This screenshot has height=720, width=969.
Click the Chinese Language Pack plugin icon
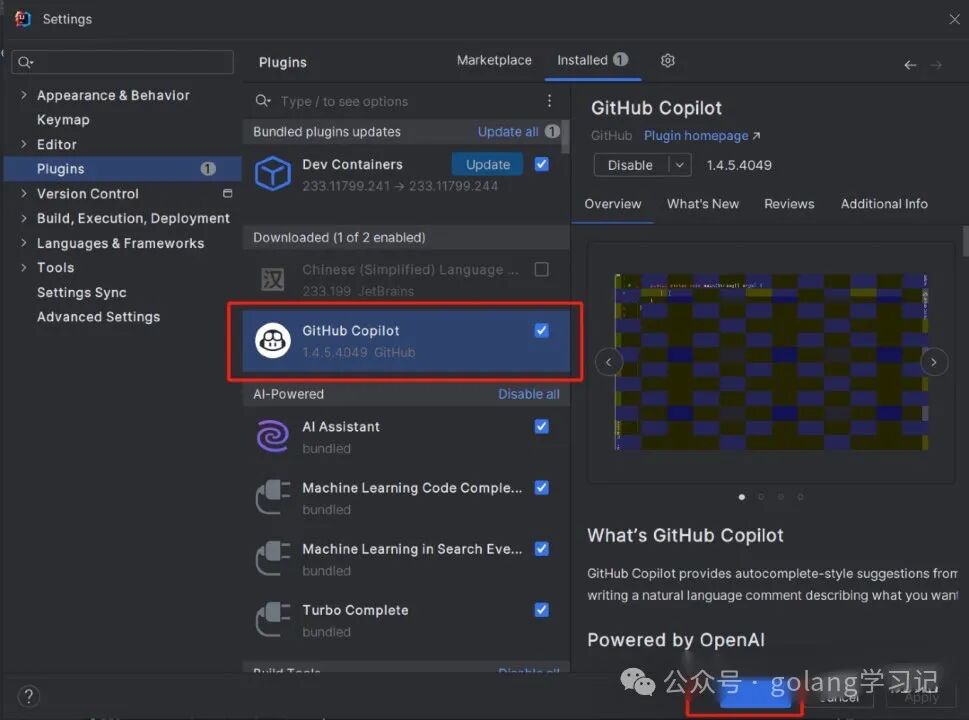[273, 279]
